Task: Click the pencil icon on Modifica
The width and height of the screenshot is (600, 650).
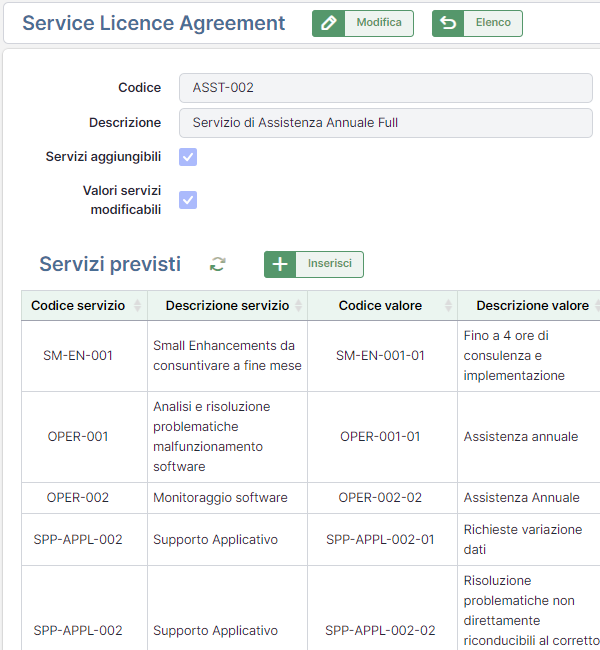Action: click(328, 23)
